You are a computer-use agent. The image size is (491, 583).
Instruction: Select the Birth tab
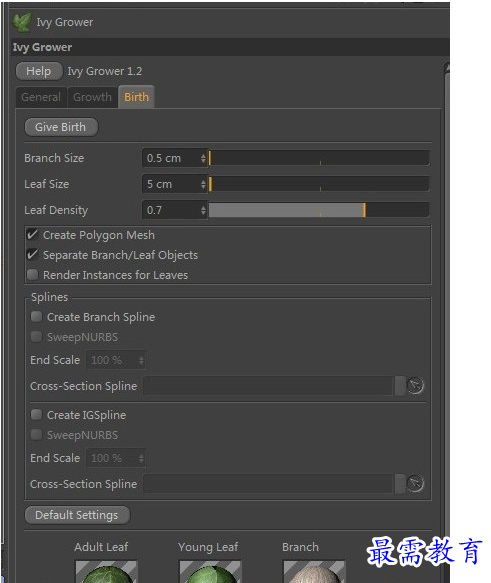pyautogui.click(x=136, y=97)
